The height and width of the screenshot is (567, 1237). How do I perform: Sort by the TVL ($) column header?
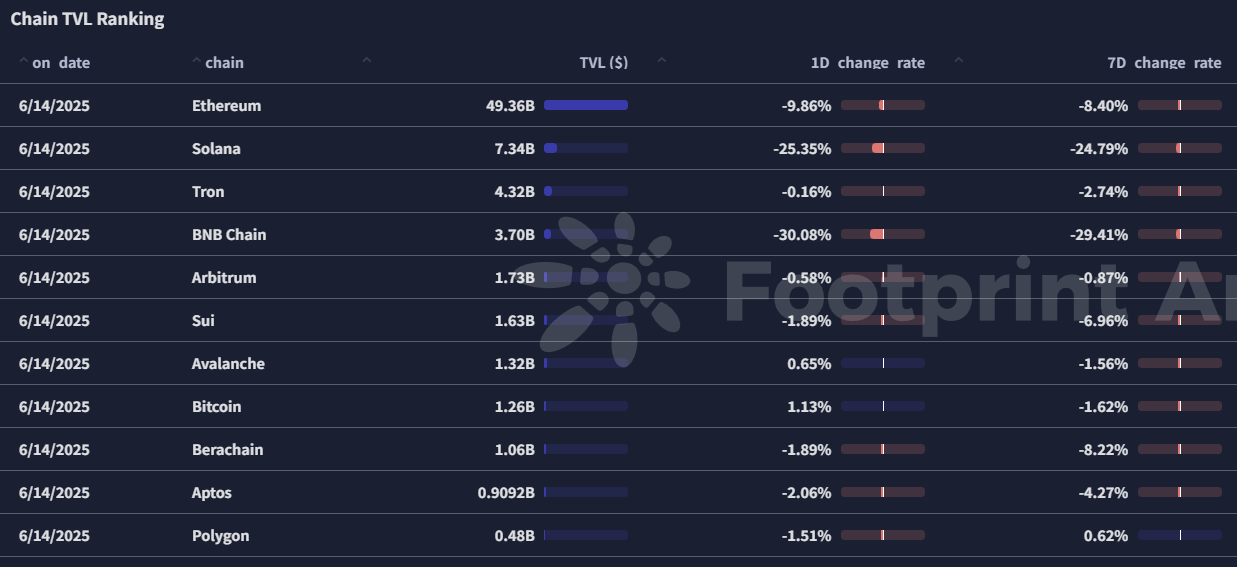click(604, 63)
